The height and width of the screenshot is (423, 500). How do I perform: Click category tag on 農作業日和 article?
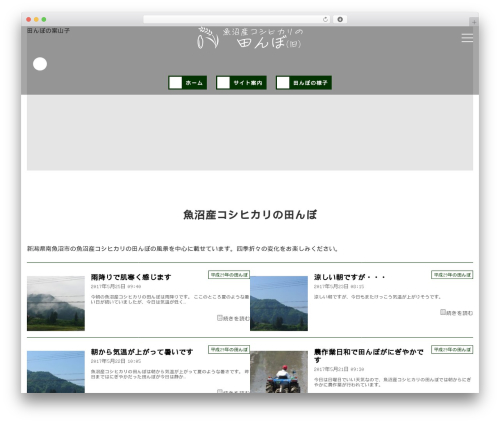click(x=452, y=349)
